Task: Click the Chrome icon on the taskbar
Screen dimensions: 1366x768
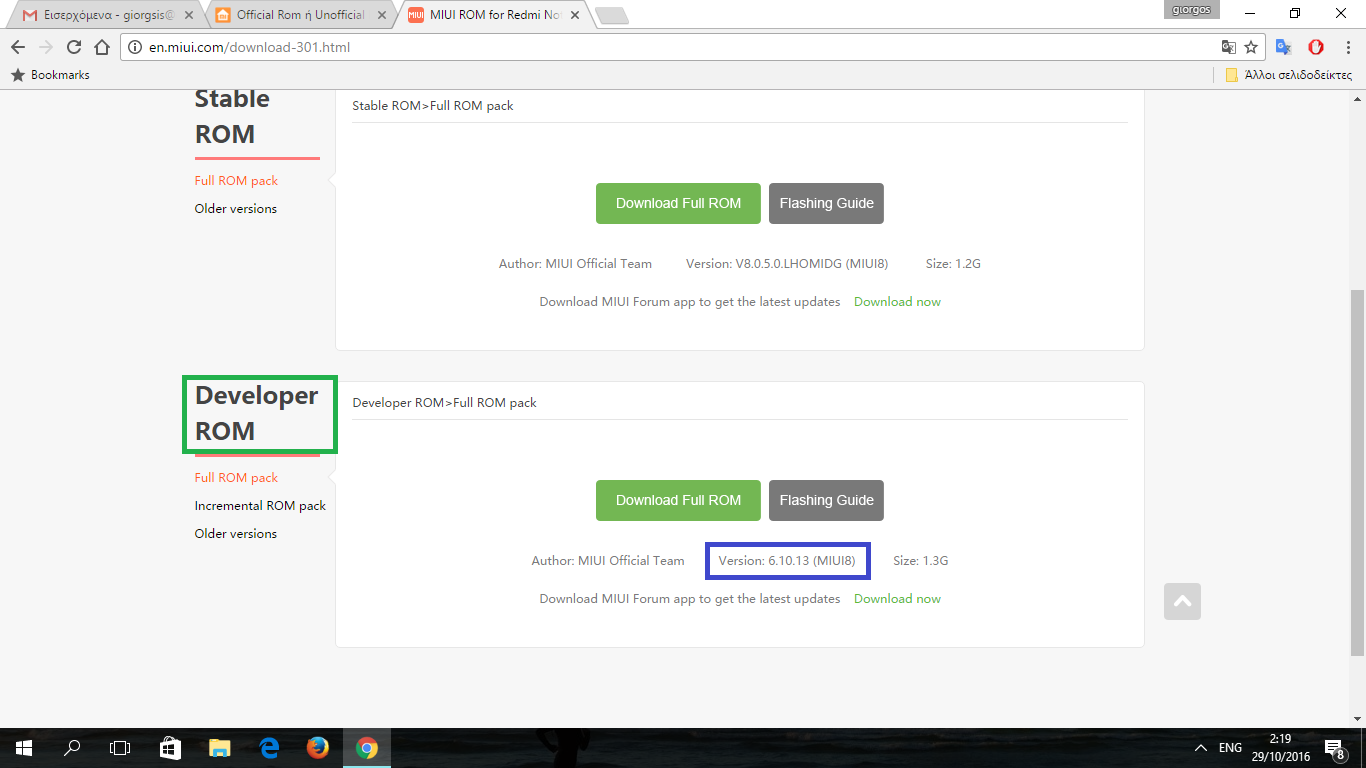Action: click(x=366, y=748)
